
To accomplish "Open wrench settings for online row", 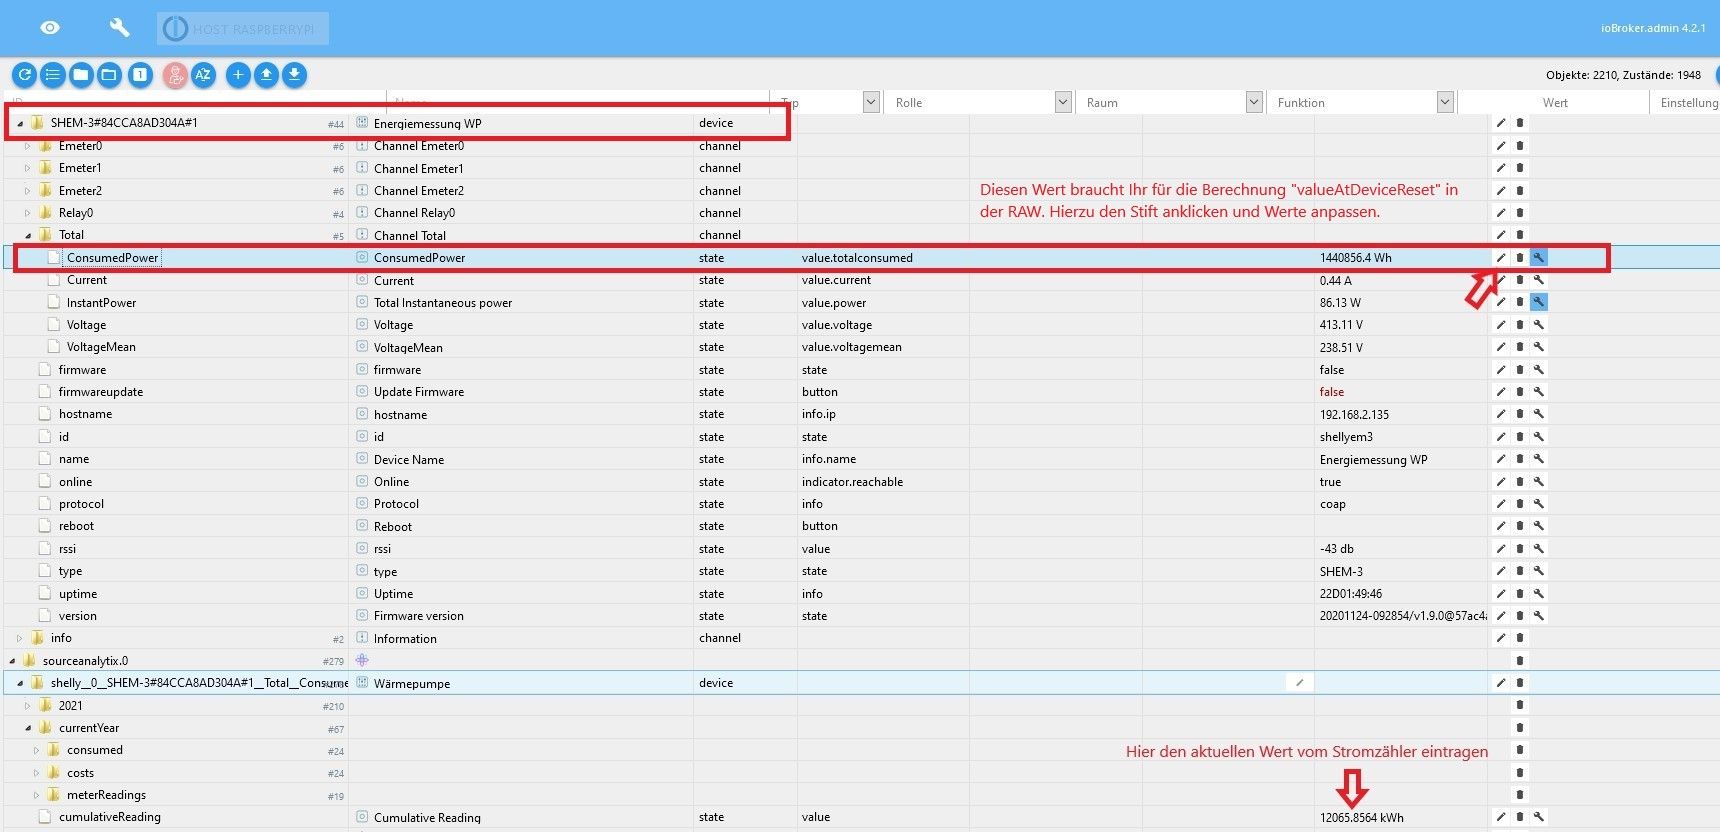I will [x=1539, y=482].
